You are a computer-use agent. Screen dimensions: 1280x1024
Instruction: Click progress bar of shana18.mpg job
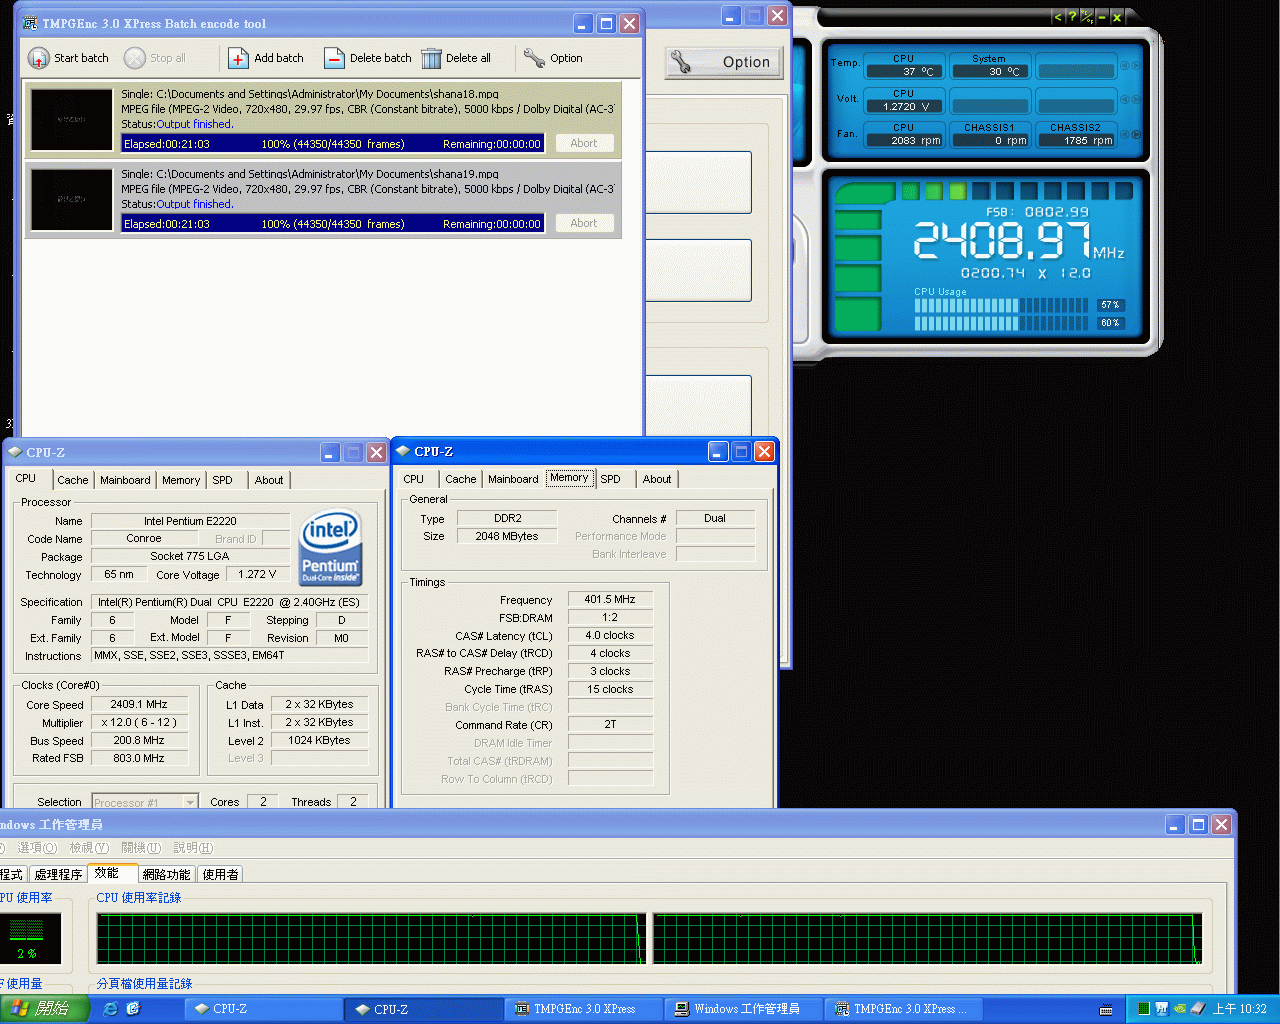(x=333, y=144)
